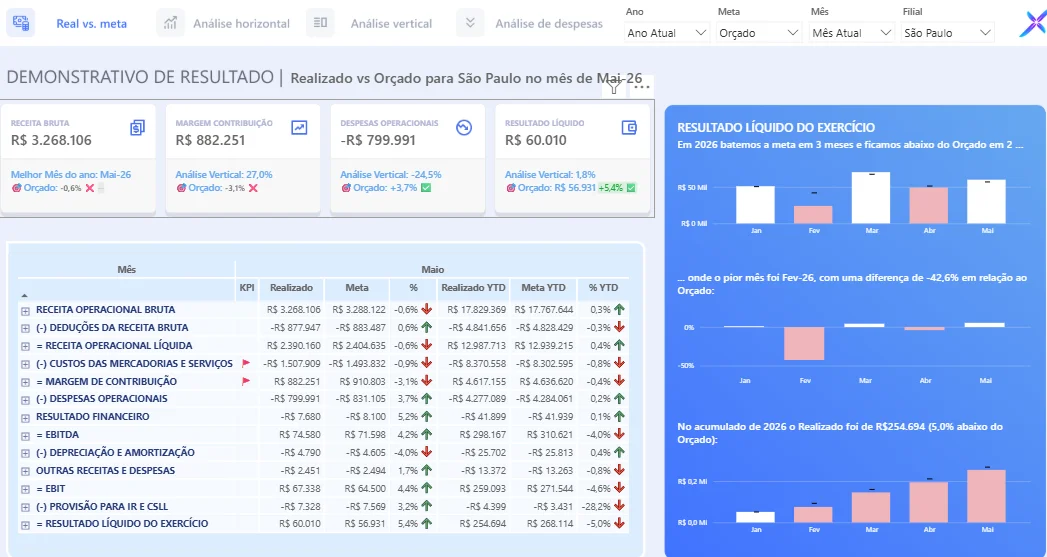This screenshot has width=1047, height=557.
Task: Open the Real vs. meta page icon
Action: pos(21,23)
